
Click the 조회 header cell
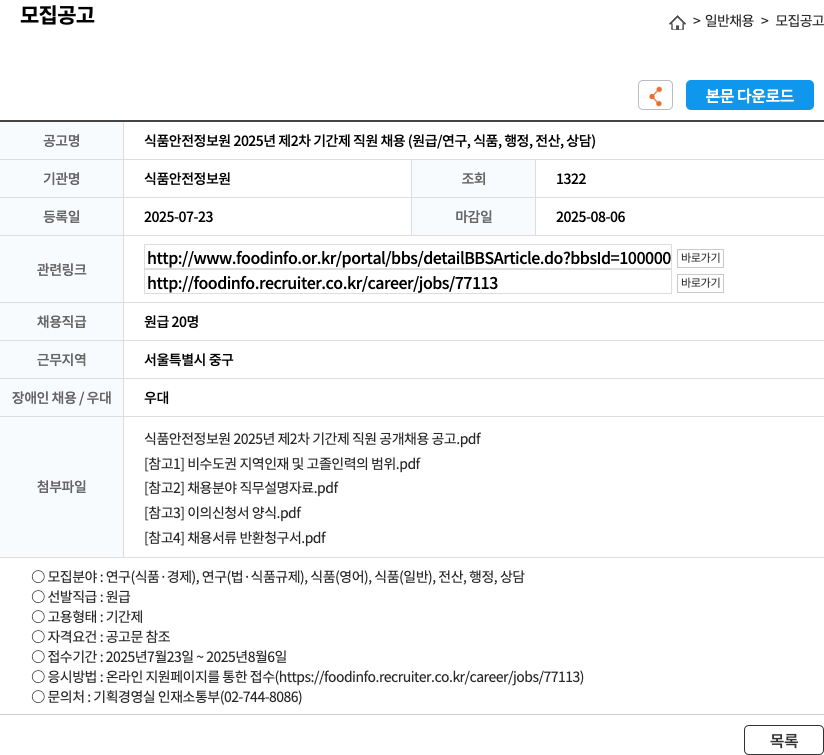tap(473, 179)
